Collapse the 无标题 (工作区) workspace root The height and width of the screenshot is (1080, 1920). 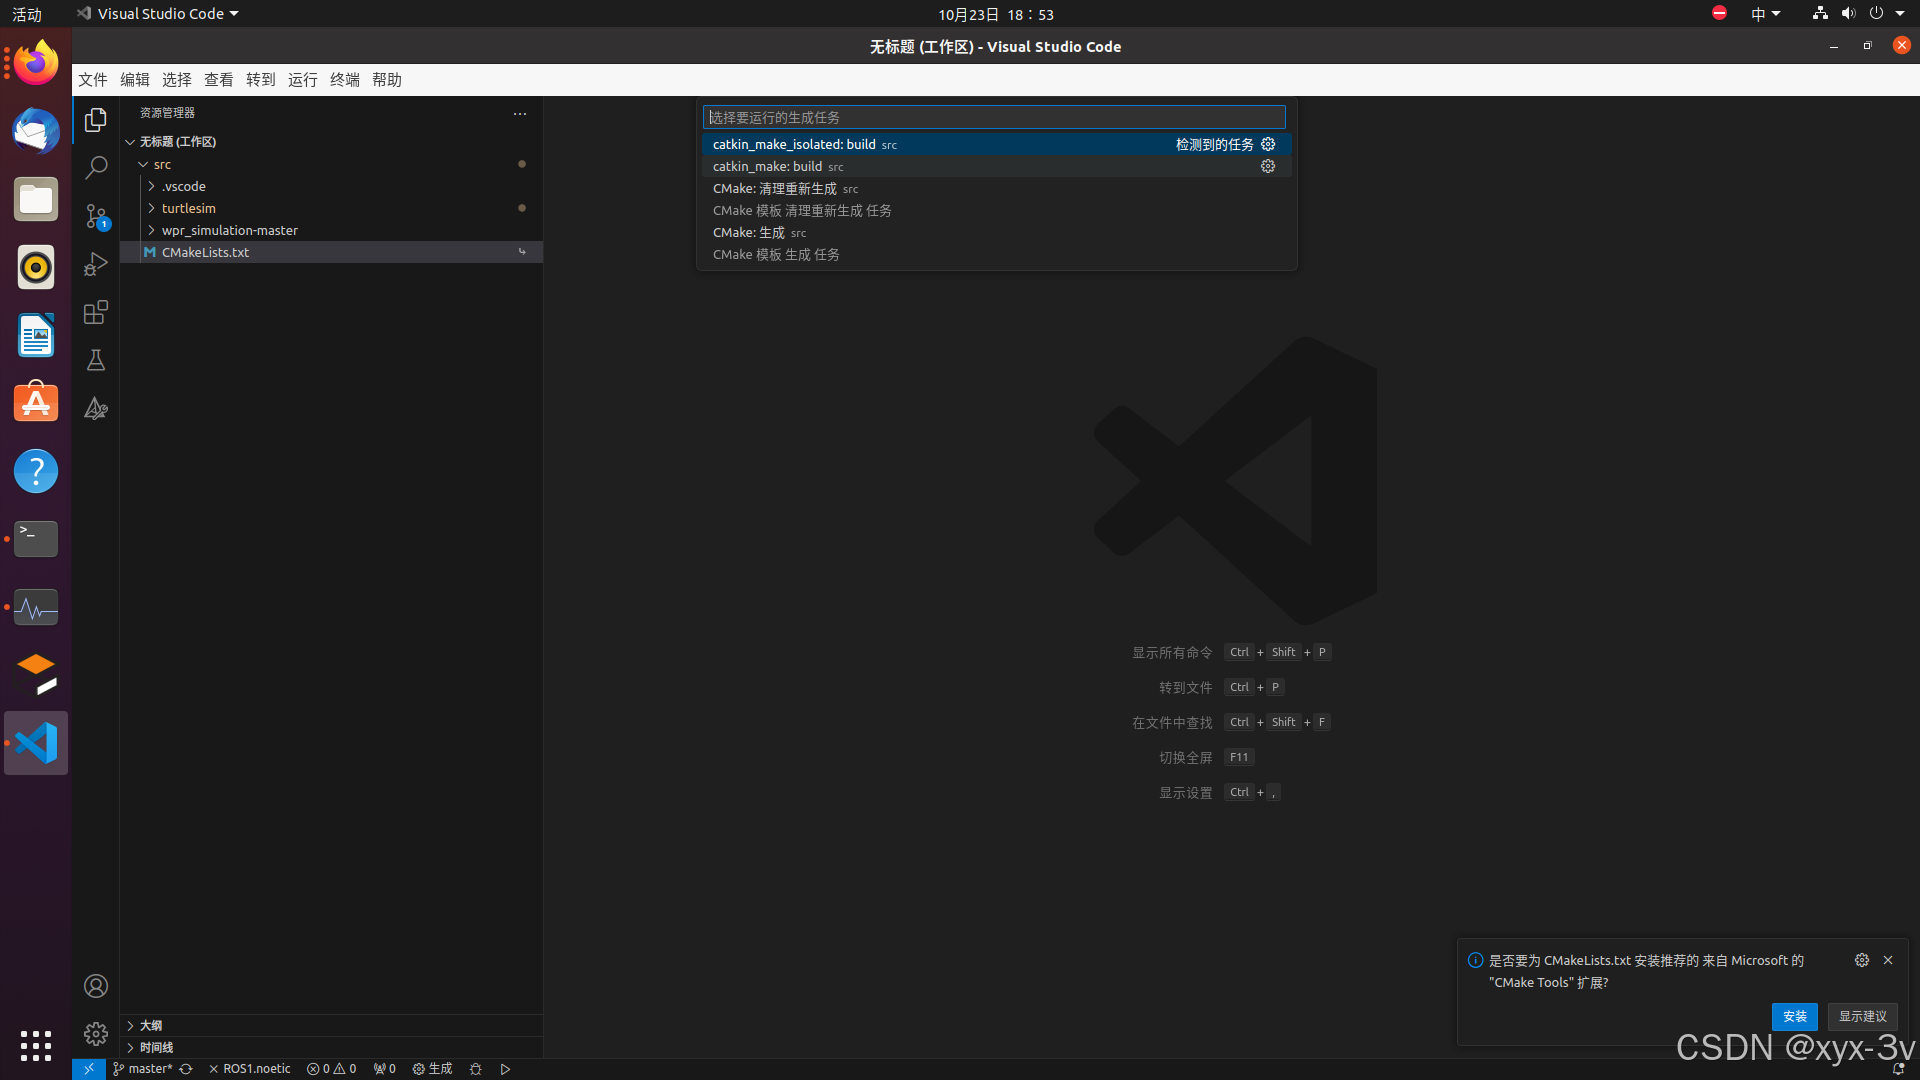click(130, 142)
